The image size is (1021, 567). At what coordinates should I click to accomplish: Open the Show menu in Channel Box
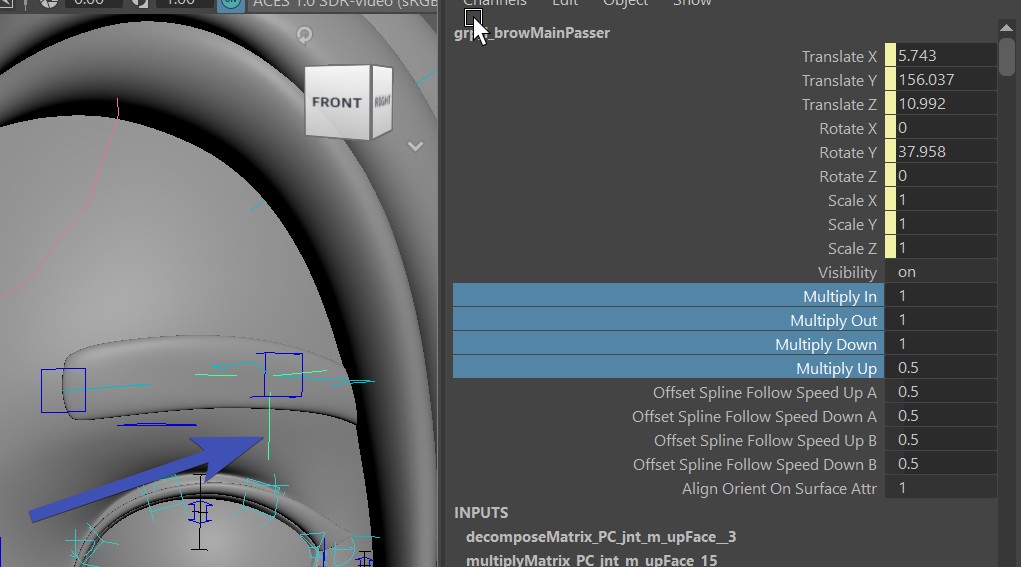click(x=692, y=3)
